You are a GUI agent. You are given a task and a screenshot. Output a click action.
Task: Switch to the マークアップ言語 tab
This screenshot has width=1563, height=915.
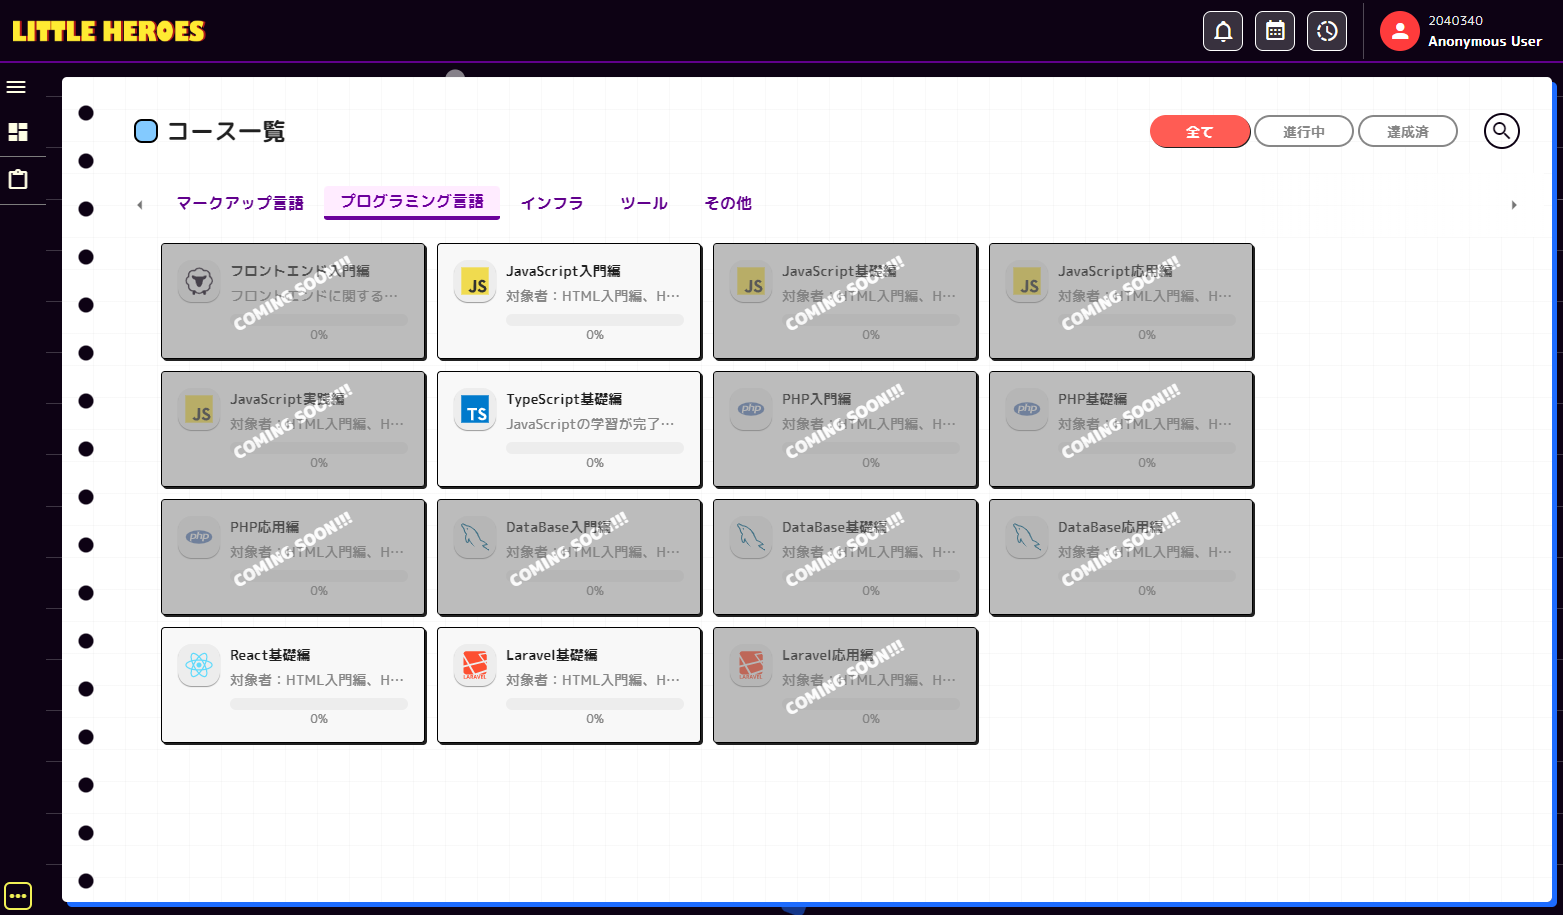click(240, 203)
